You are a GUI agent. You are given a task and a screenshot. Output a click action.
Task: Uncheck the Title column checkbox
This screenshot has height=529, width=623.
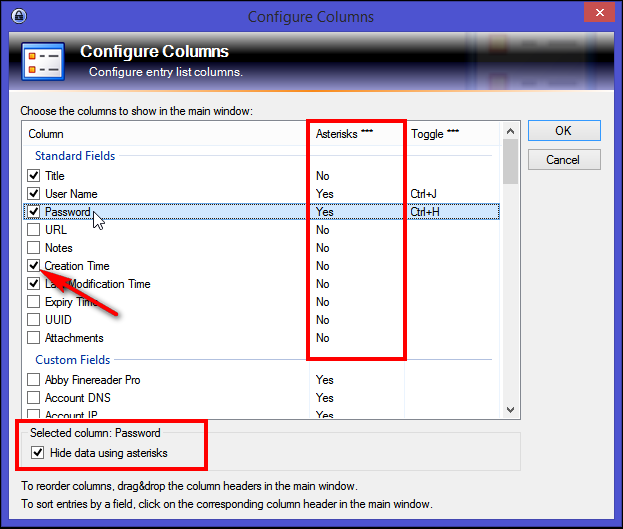pos(34,175)
